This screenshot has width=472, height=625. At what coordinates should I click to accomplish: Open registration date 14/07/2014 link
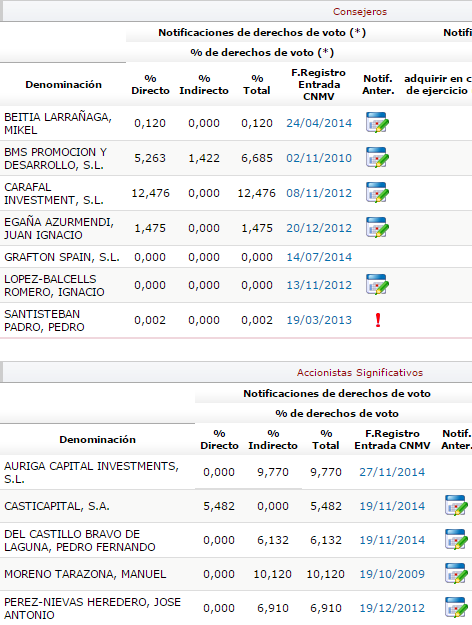point(319,257)
